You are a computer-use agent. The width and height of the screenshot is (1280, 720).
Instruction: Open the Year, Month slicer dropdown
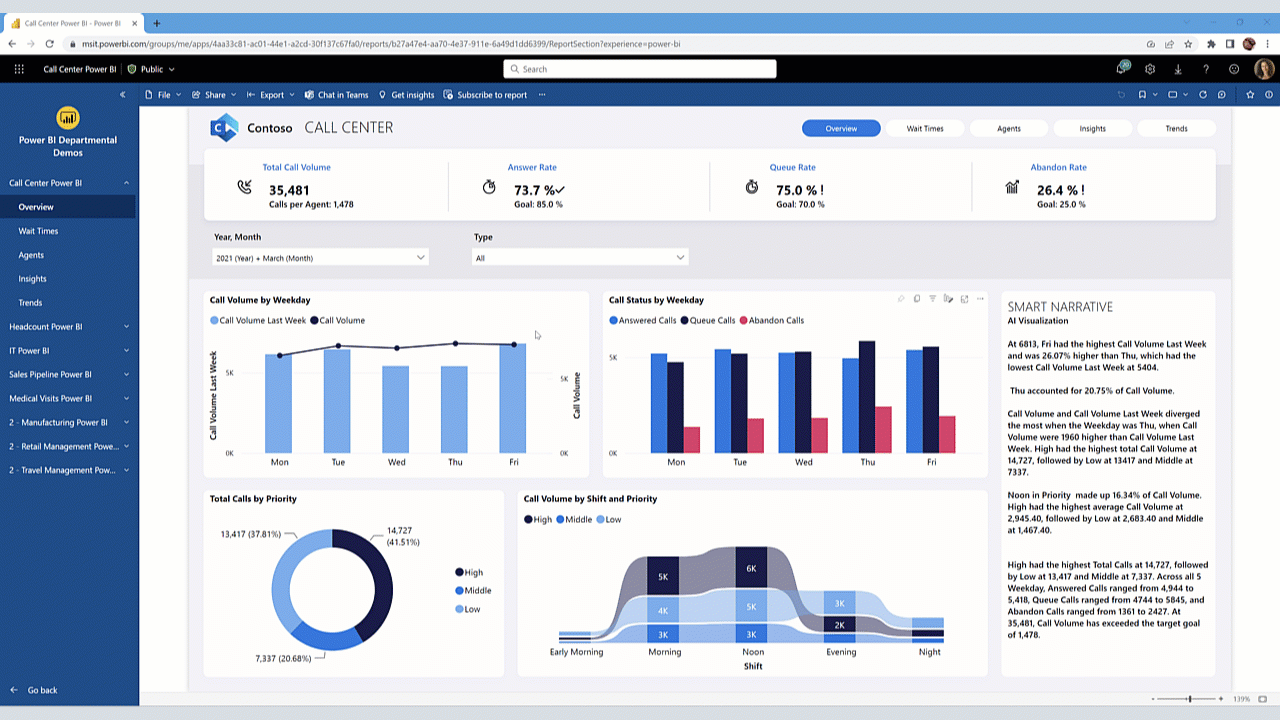coord(320,258)
